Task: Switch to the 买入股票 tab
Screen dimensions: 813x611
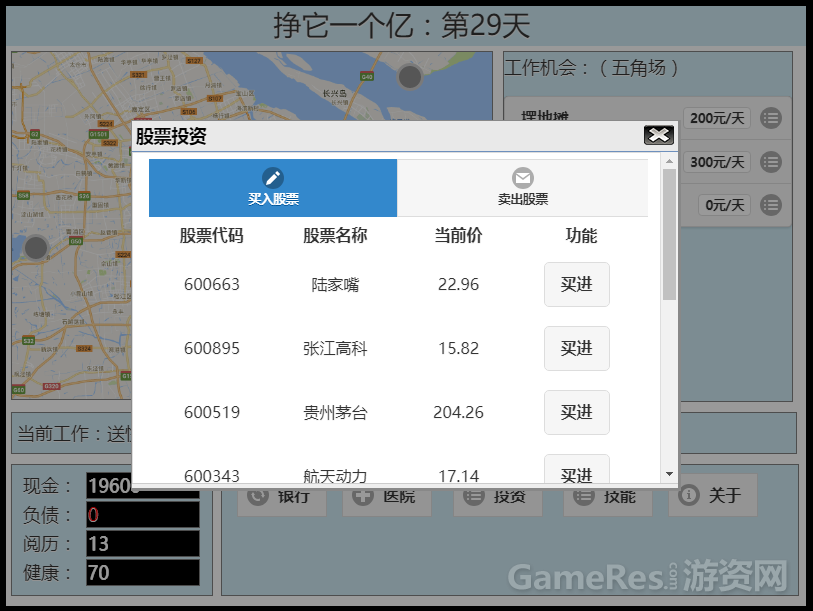Action: click(272, 188)
